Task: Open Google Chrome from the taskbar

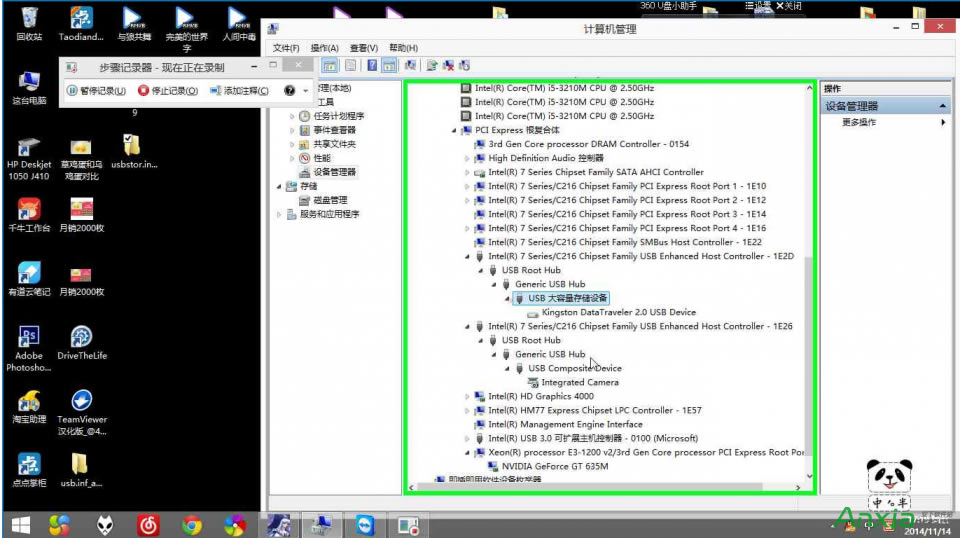Action: 192,524
